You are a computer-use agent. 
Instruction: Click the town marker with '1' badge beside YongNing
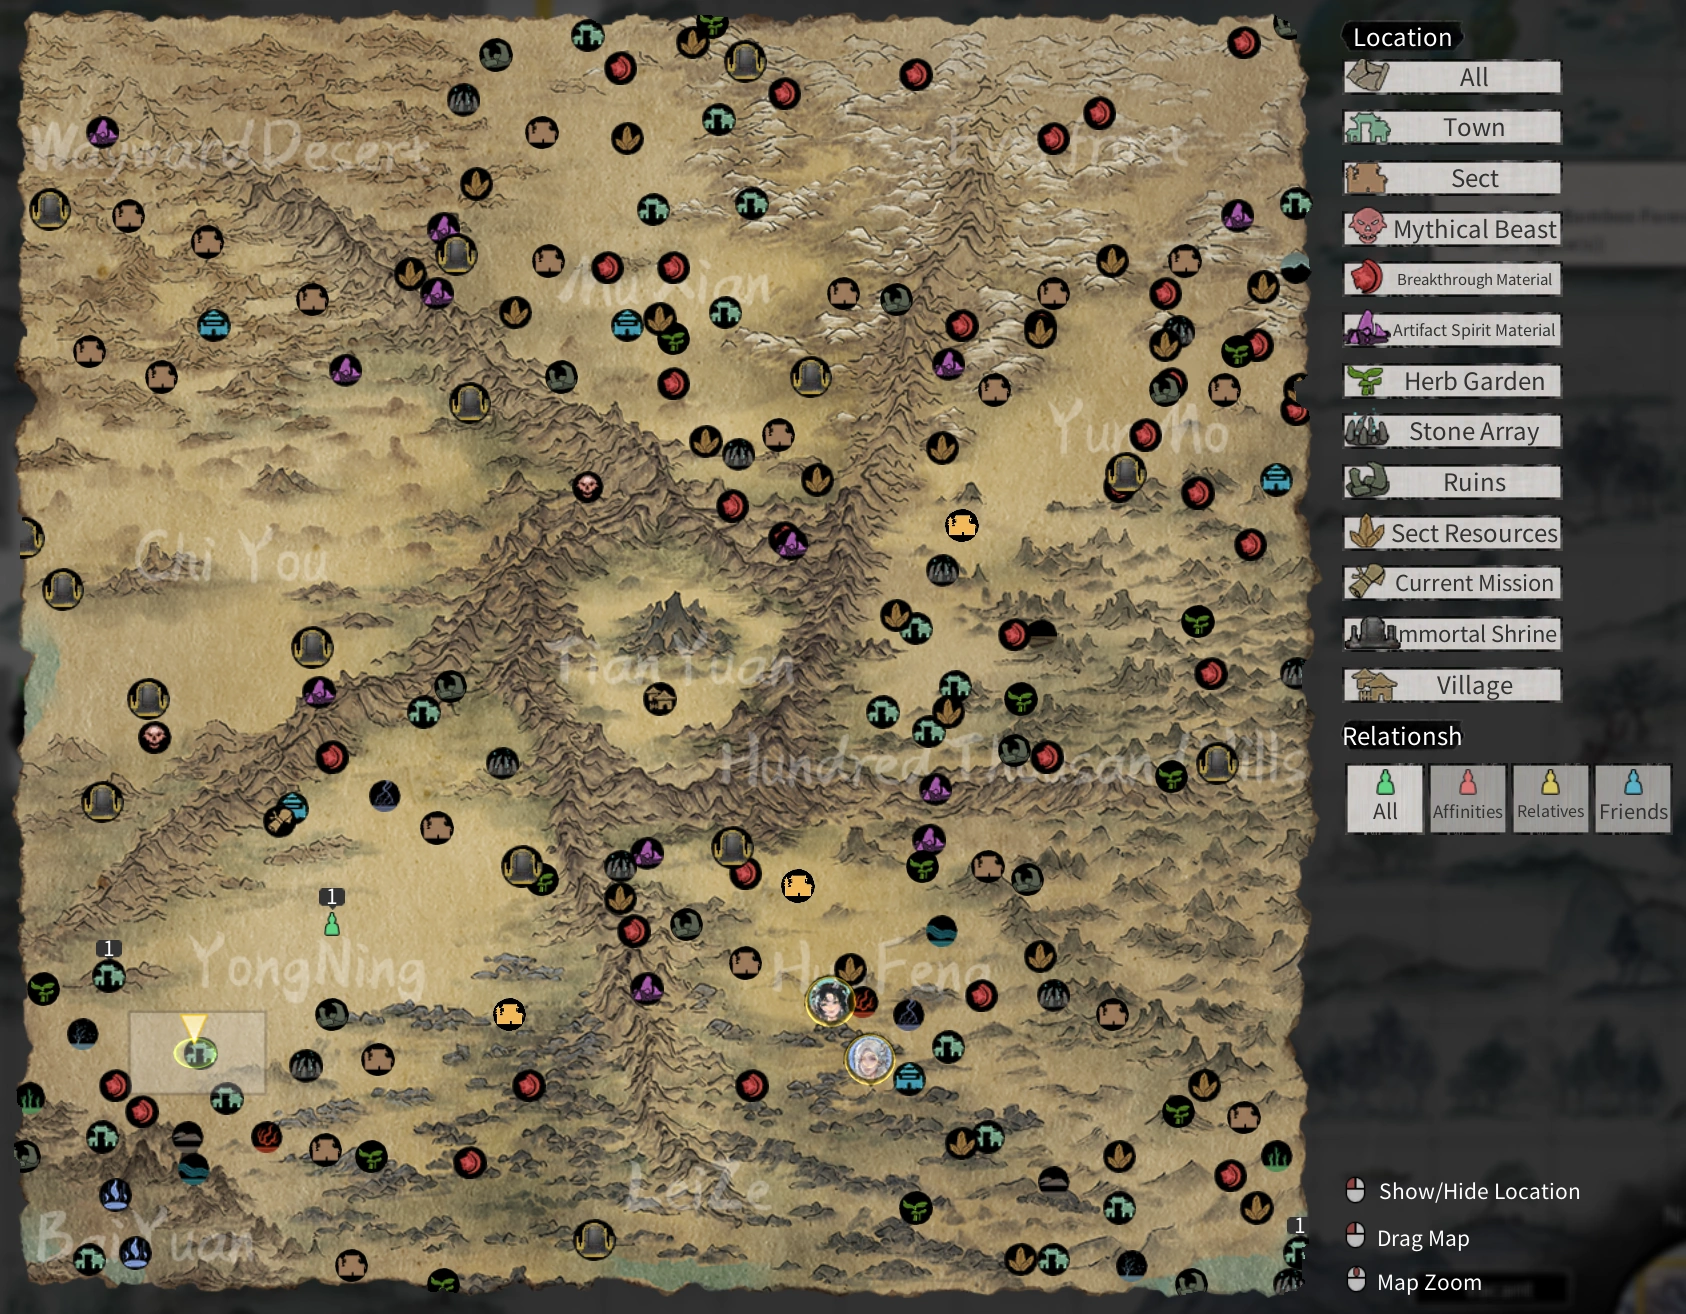click(x=109, y=976)
